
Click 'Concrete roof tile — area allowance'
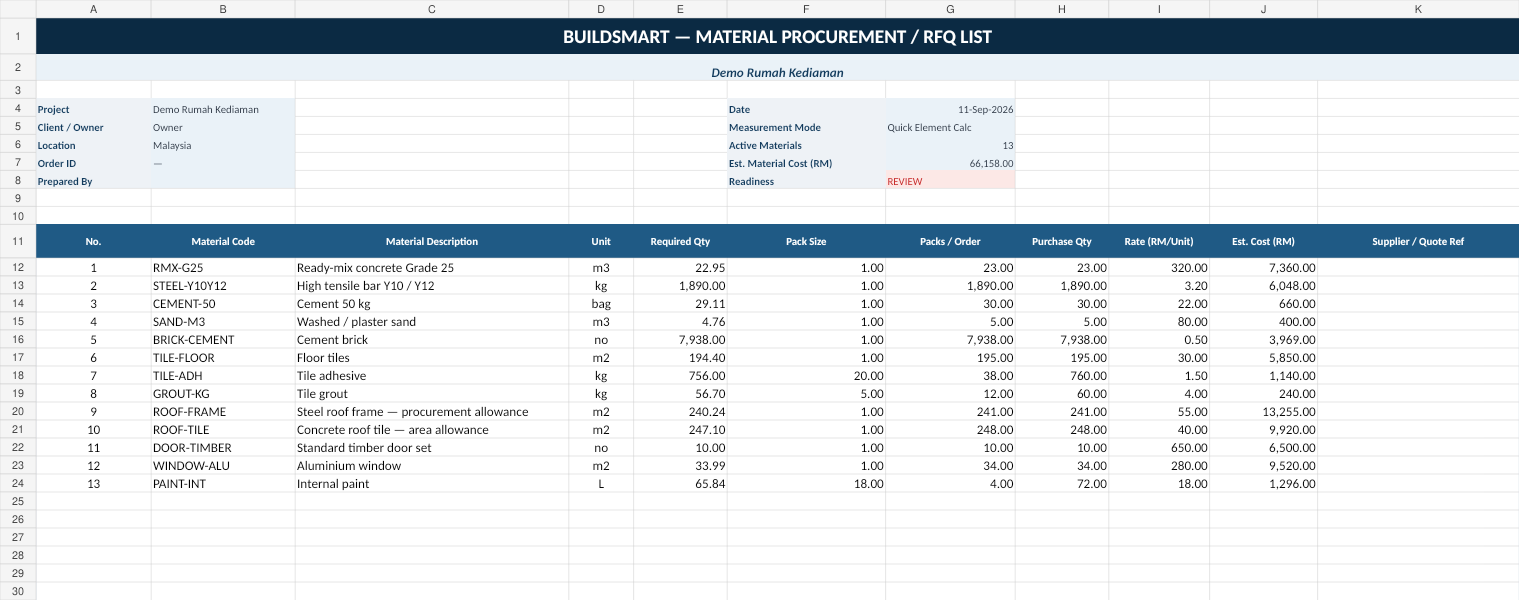tap(432, 430)
